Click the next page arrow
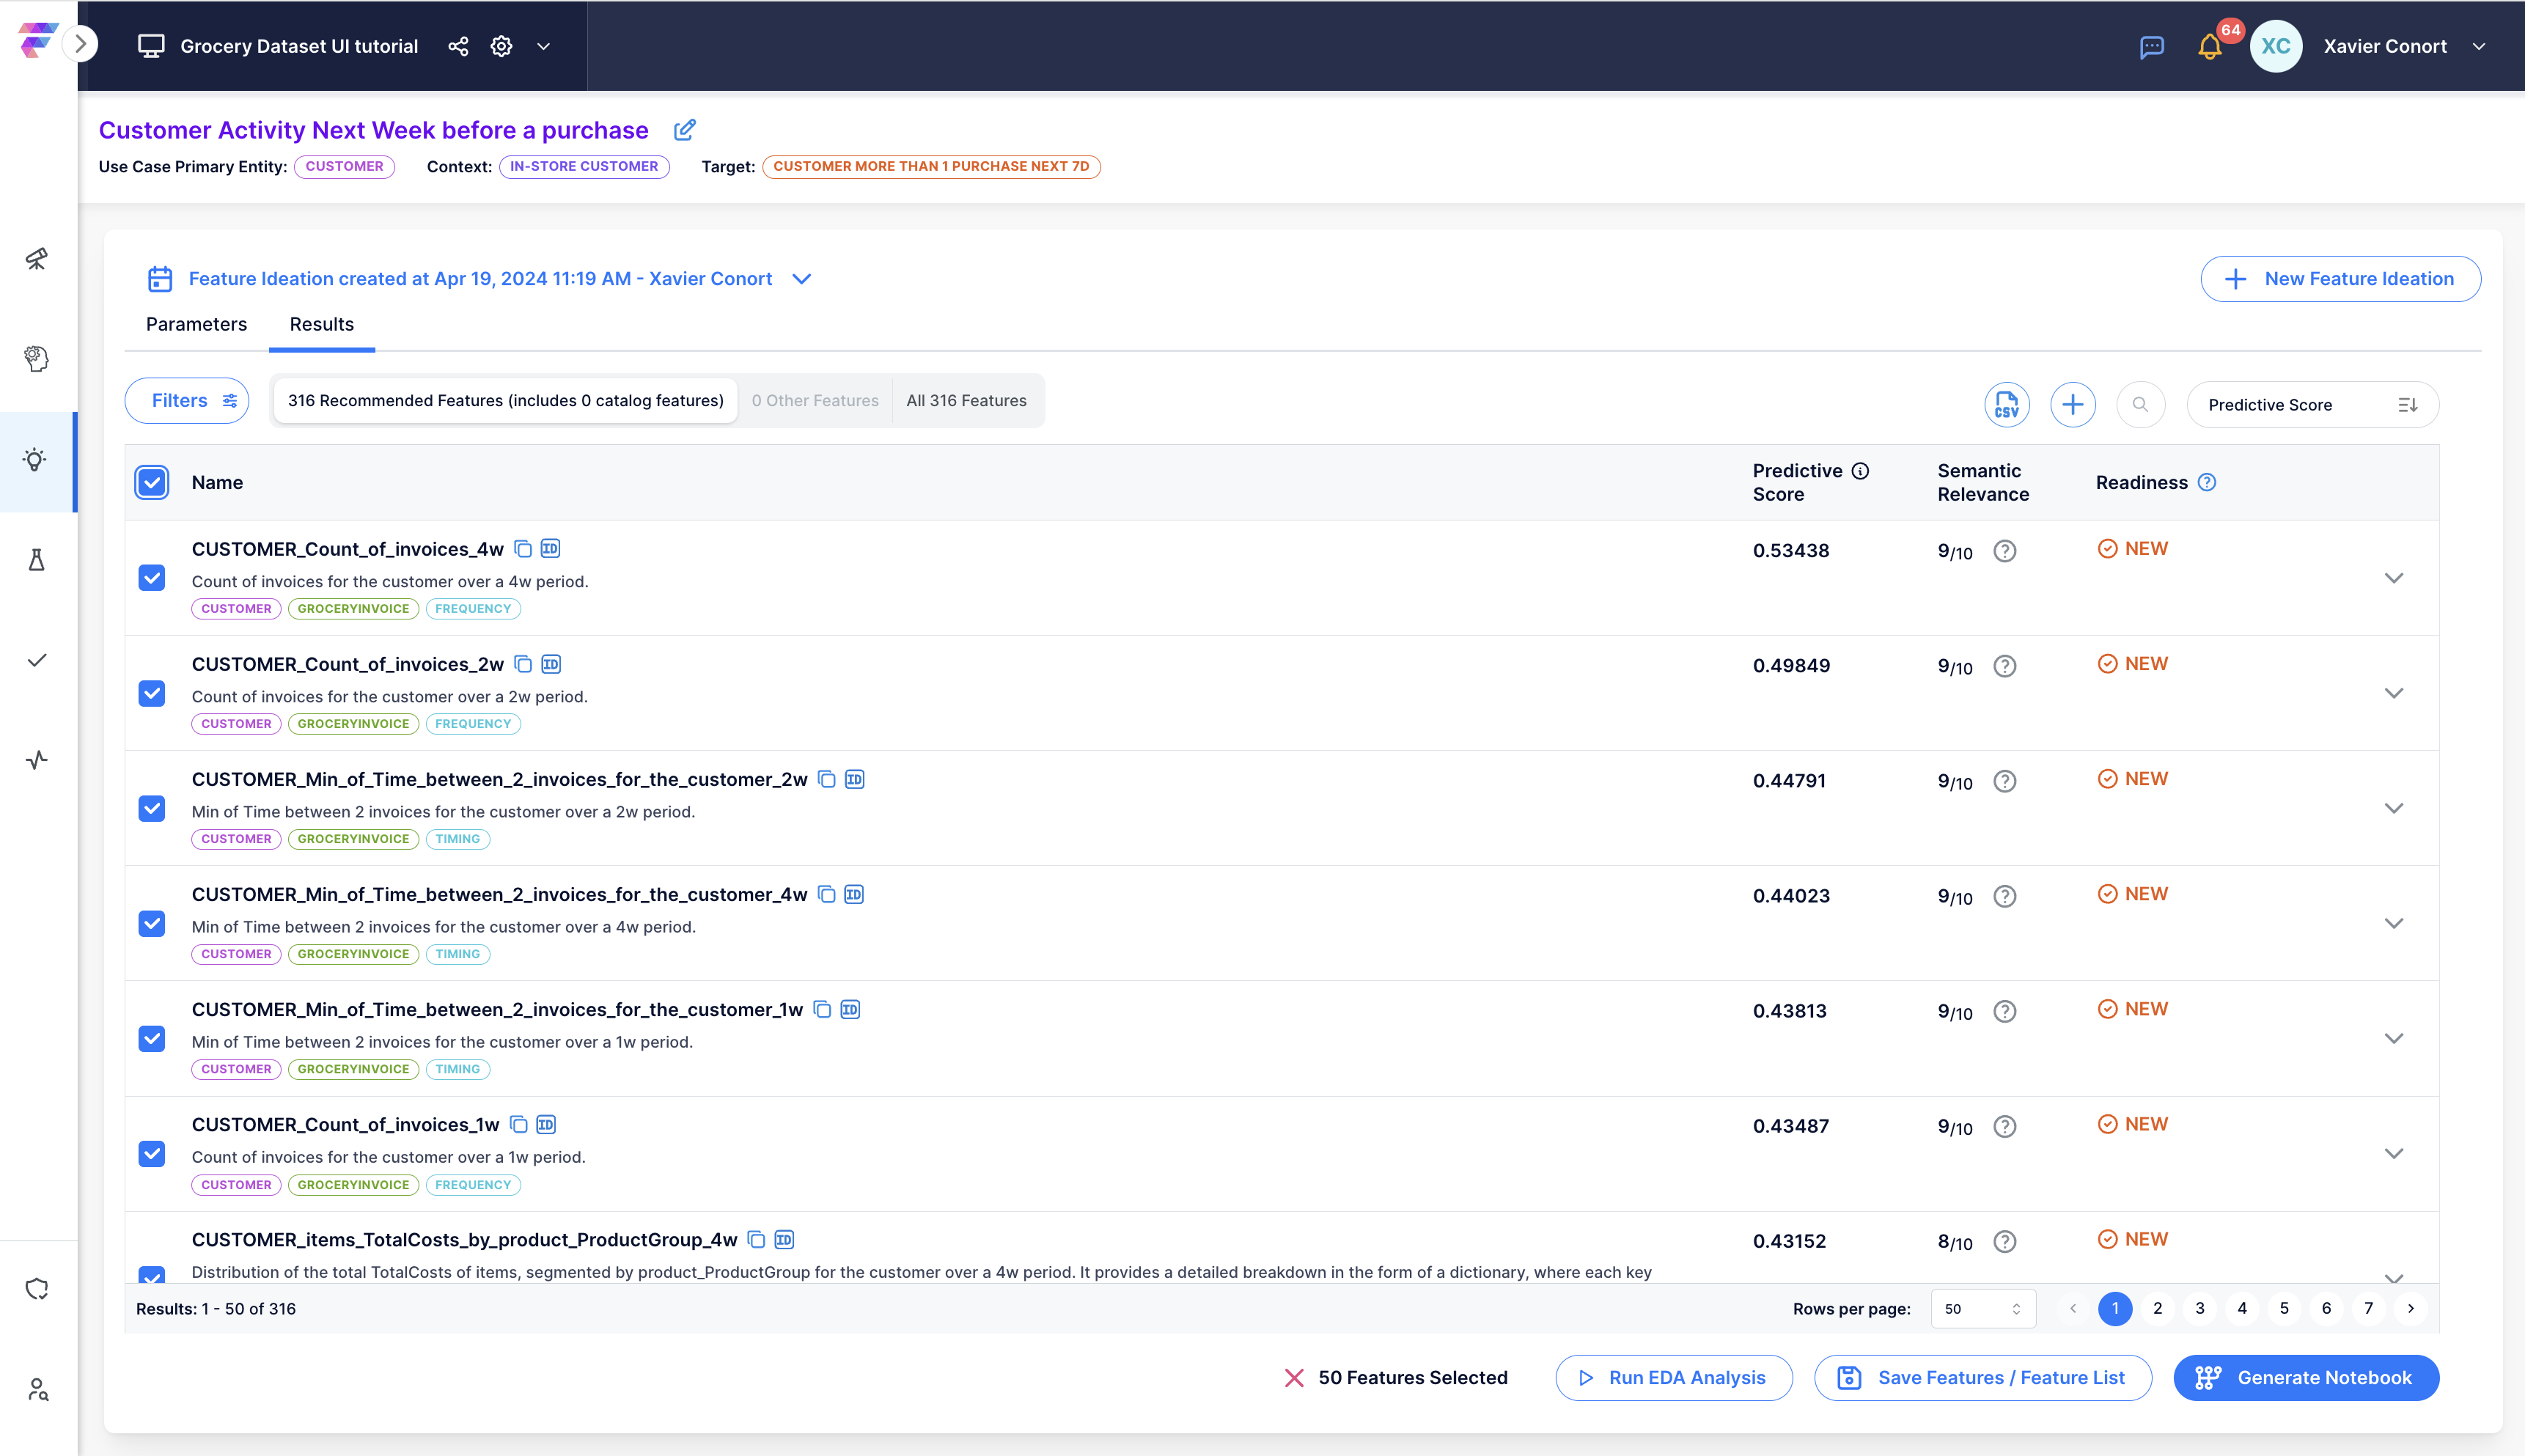Viewport: 2525px width, 1456px height. [x=2410, y=1308]
